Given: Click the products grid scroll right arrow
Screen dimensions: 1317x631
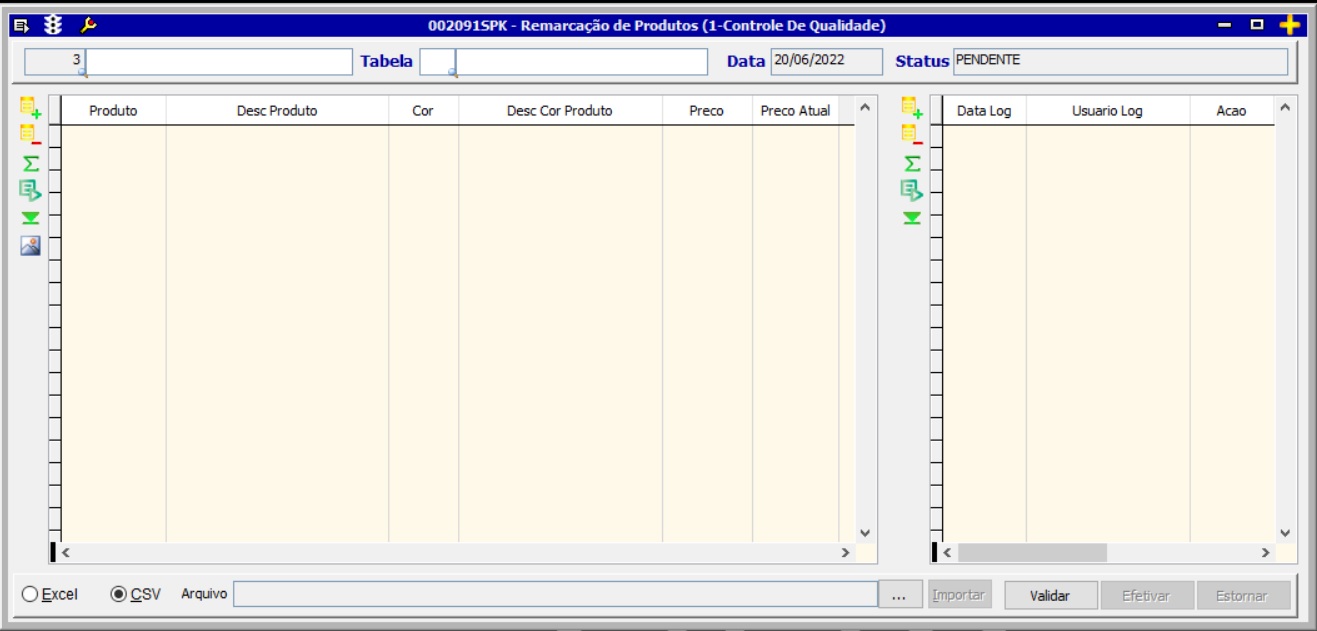Looking at the screenshot, I should [845, 552].
